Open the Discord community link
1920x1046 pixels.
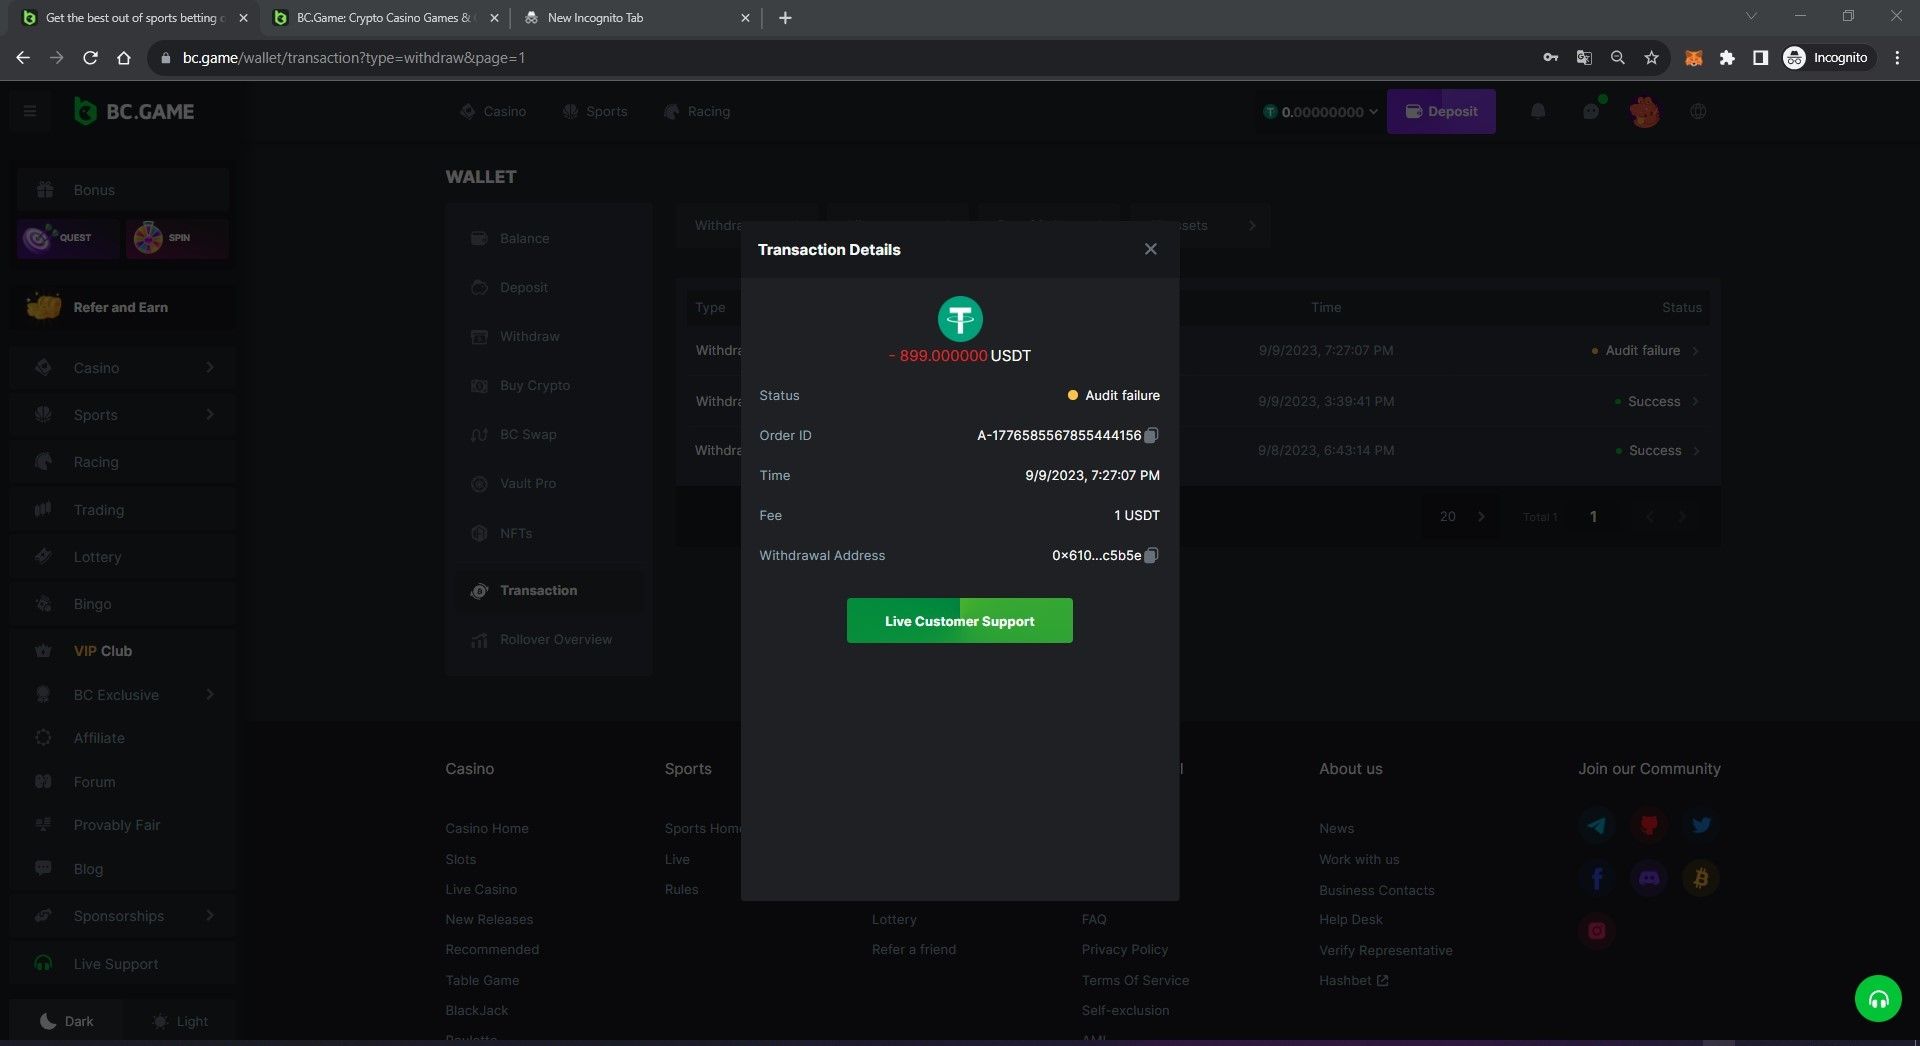click(1649, 878)
